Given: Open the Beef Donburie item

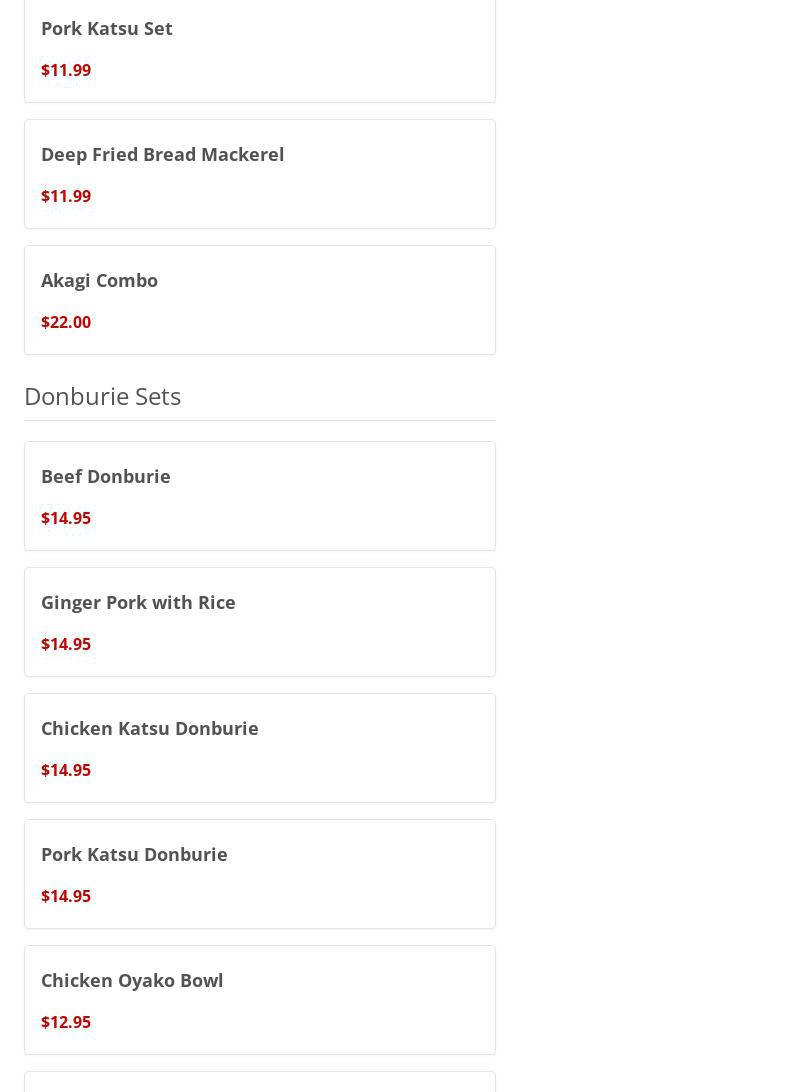Looking at the screenshot, I should 105,476.
